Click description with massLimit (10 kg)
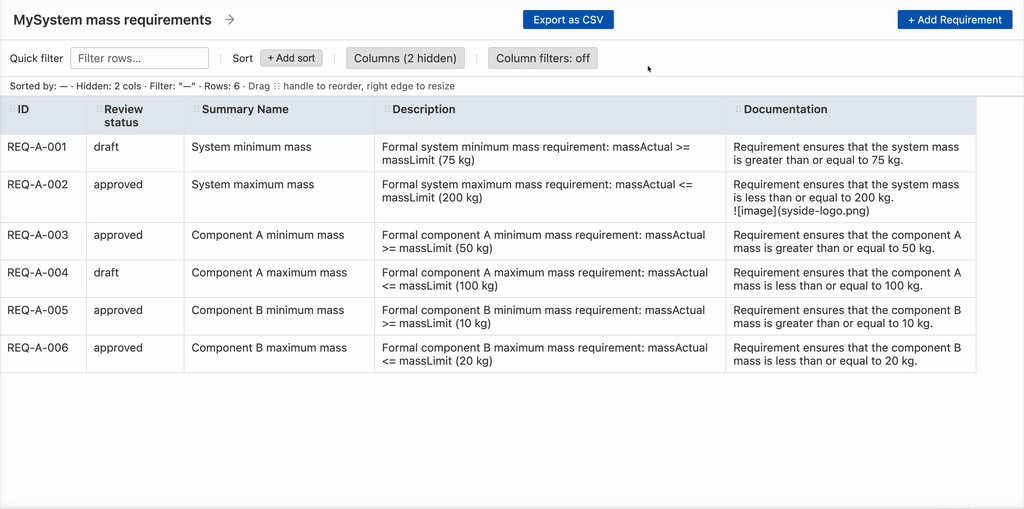1024x509 pixels. tap(551, 316)
